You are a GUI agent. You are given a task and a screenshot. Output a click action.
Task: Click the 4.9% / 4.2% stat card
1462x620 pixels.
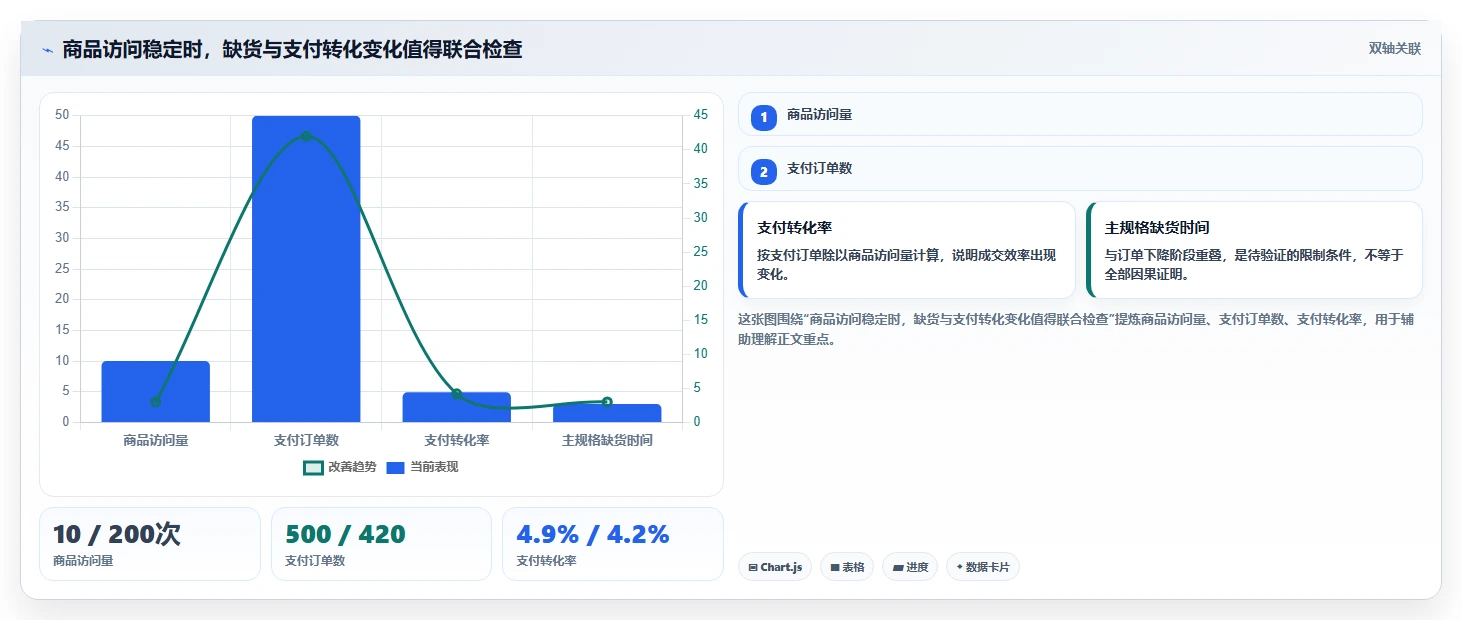tap(612, 544)
